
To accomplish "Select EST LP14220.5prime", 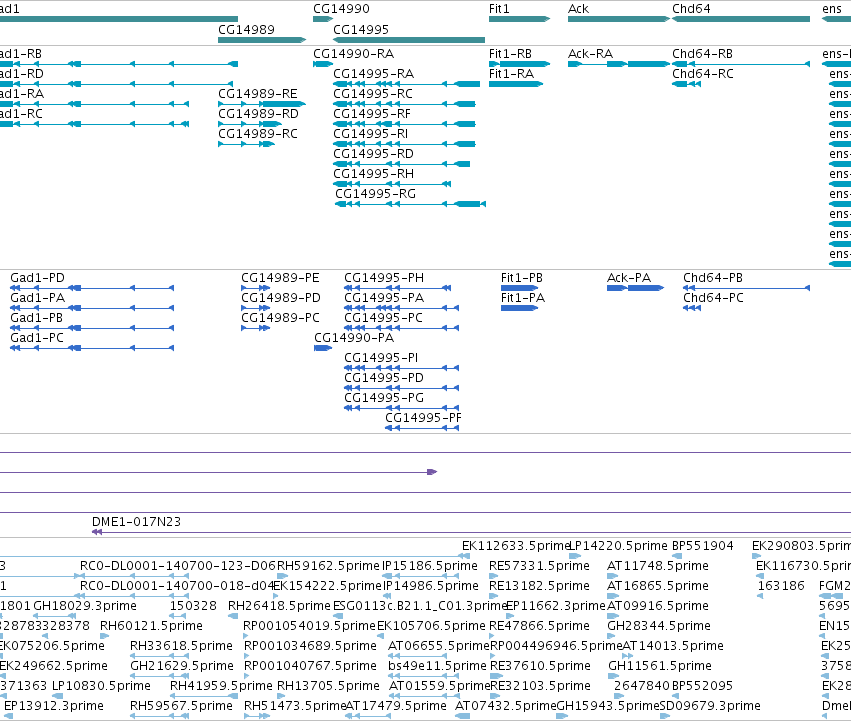I will click(x=618, y=546).
